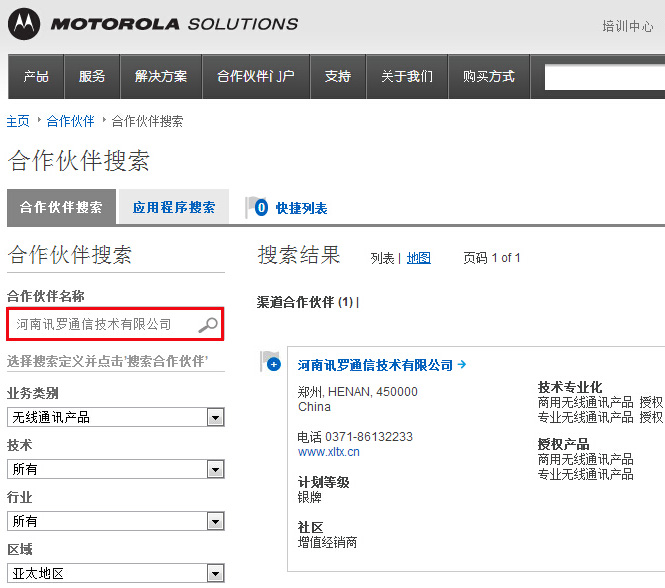665x588 pixels.
Task: Switch to the 应用程序搜索 tab
Action: click(x=174, y=207)
